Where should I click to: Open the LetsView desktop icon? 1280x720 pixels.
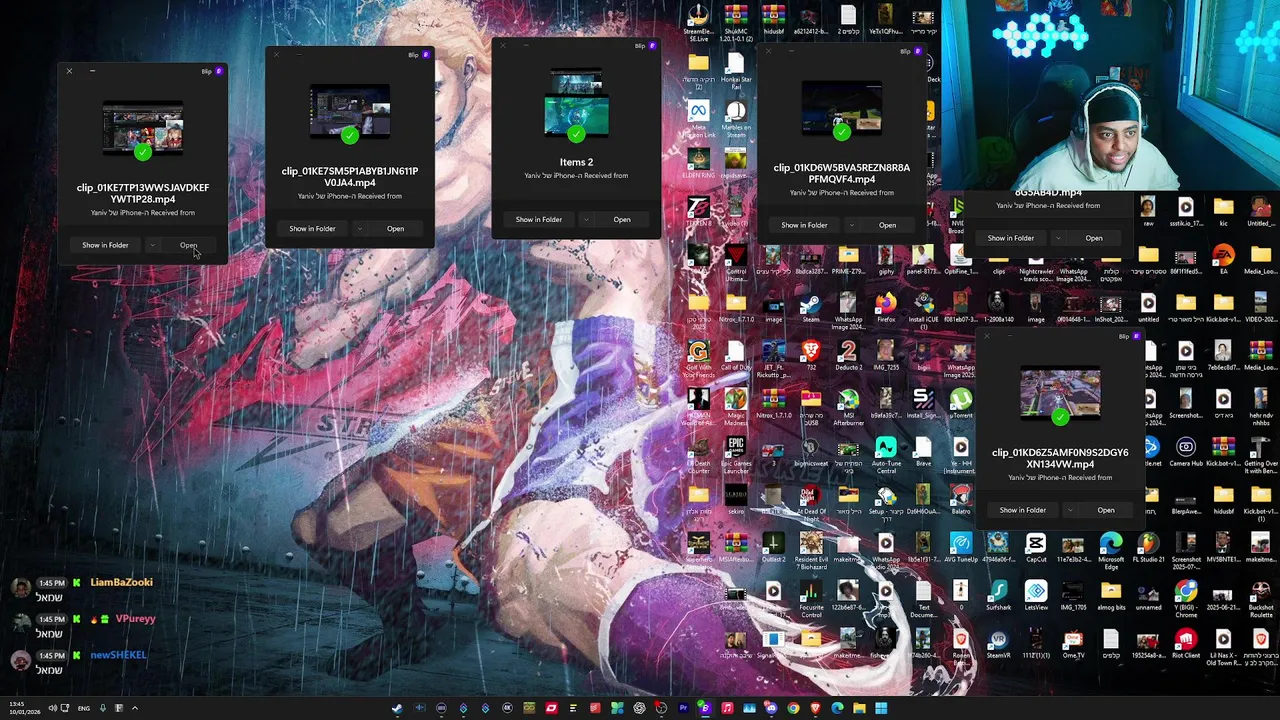tap(1035, 595)
